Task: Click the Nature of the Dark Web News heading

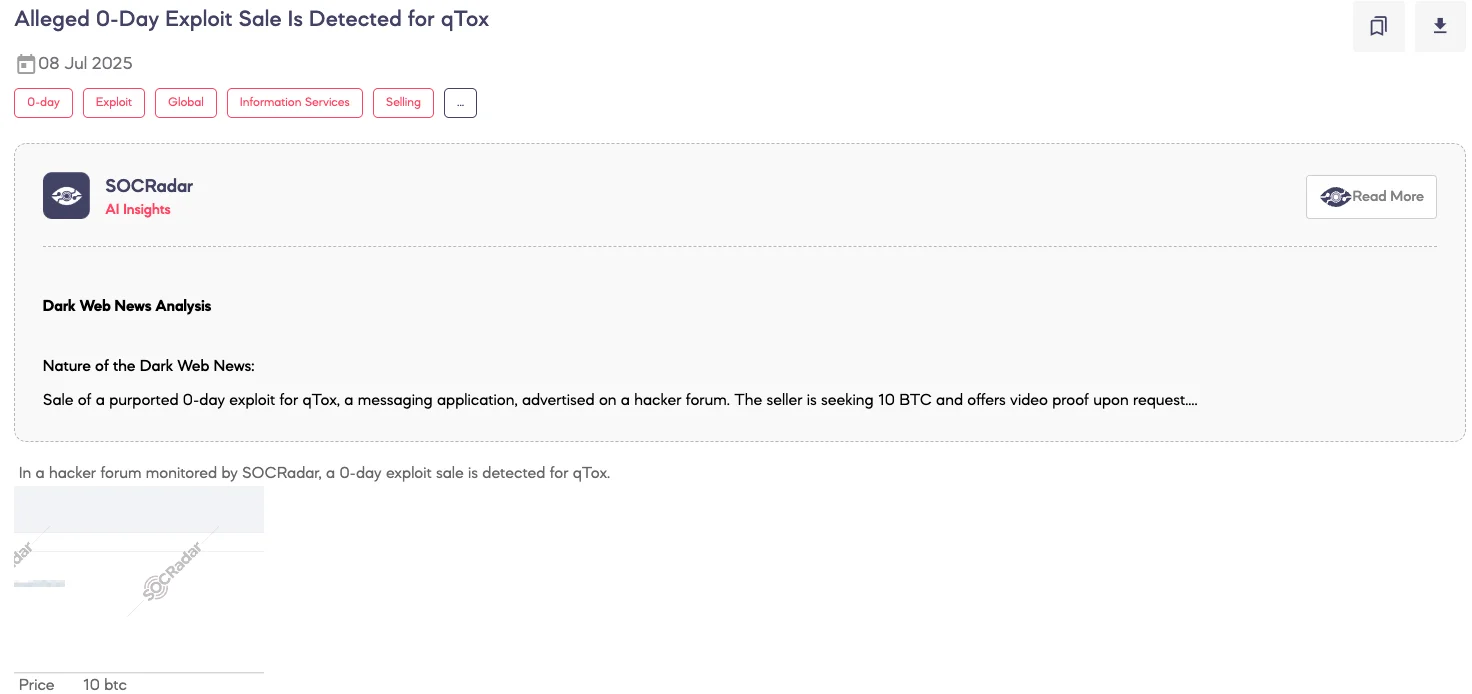Action: pyautogui.click(x=148, y=366)
